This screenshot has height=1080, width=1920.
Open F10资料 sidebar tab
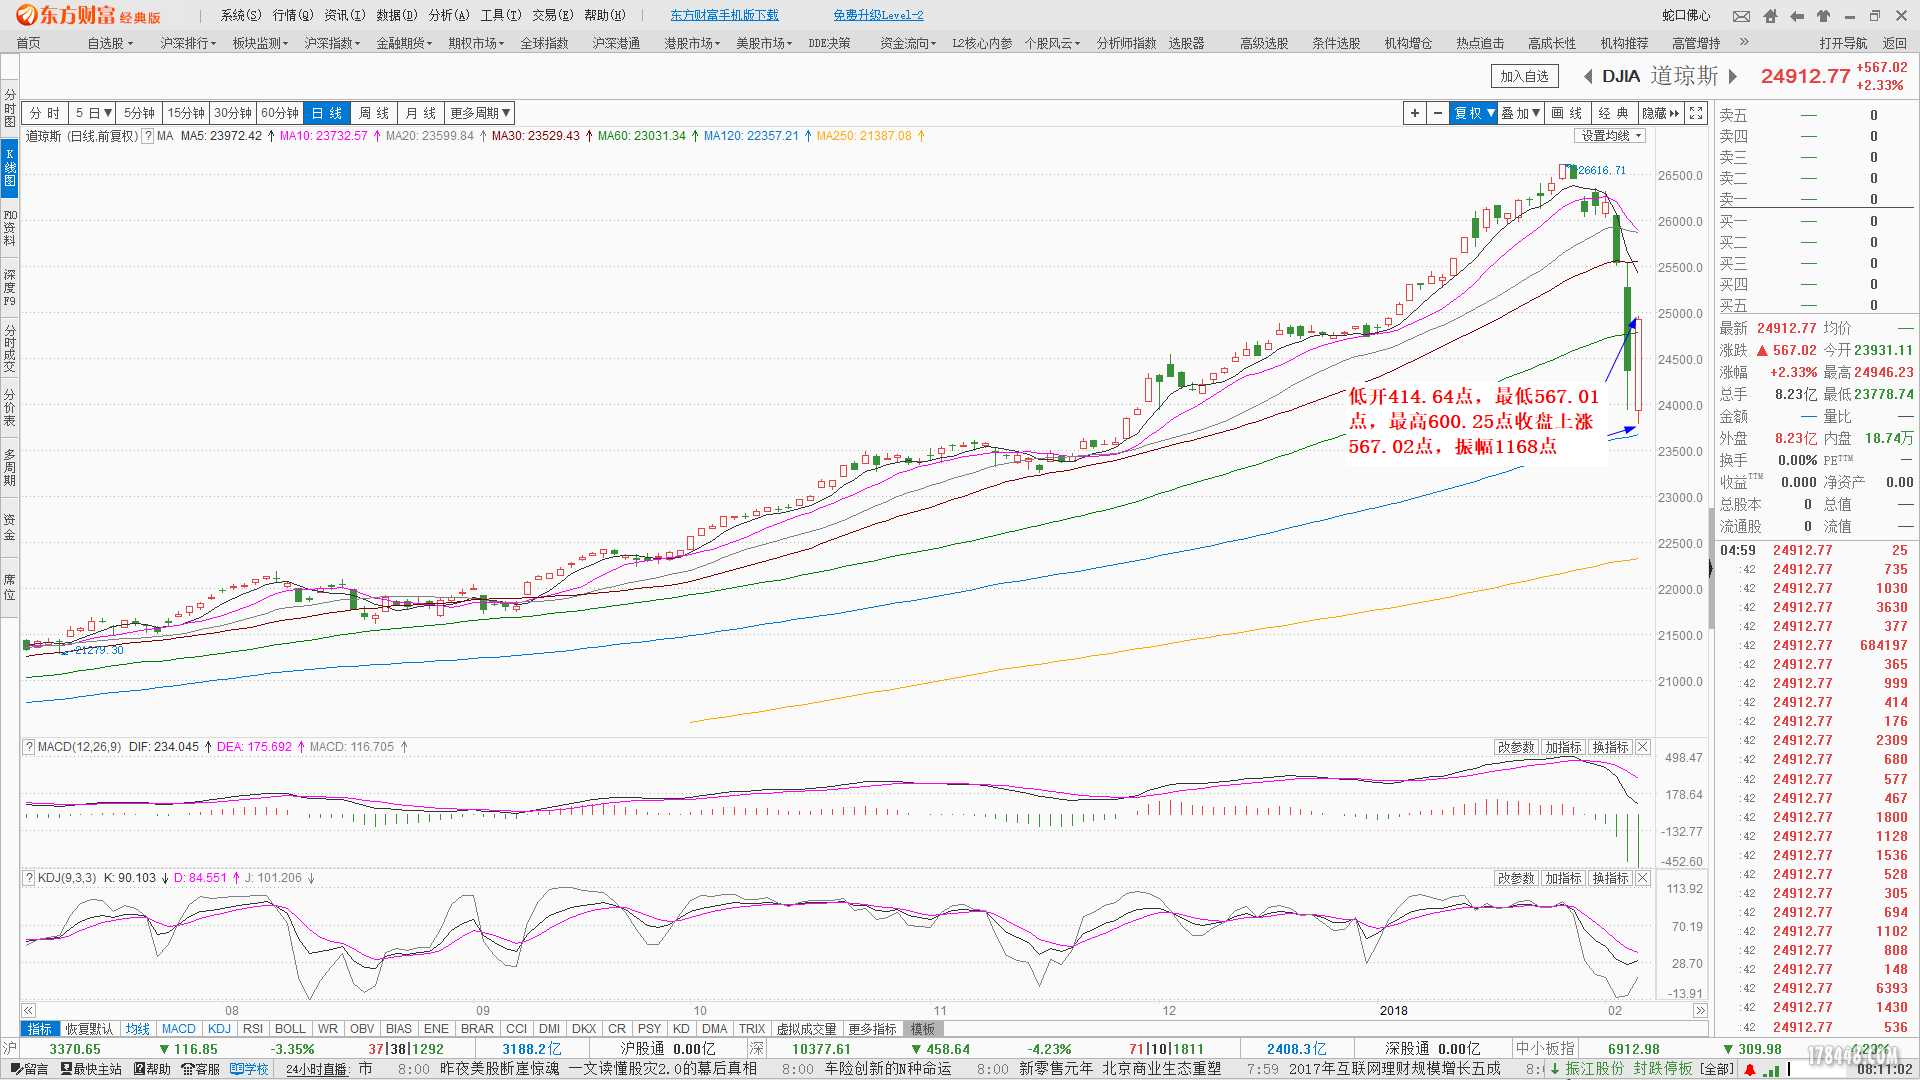(10, 227)
